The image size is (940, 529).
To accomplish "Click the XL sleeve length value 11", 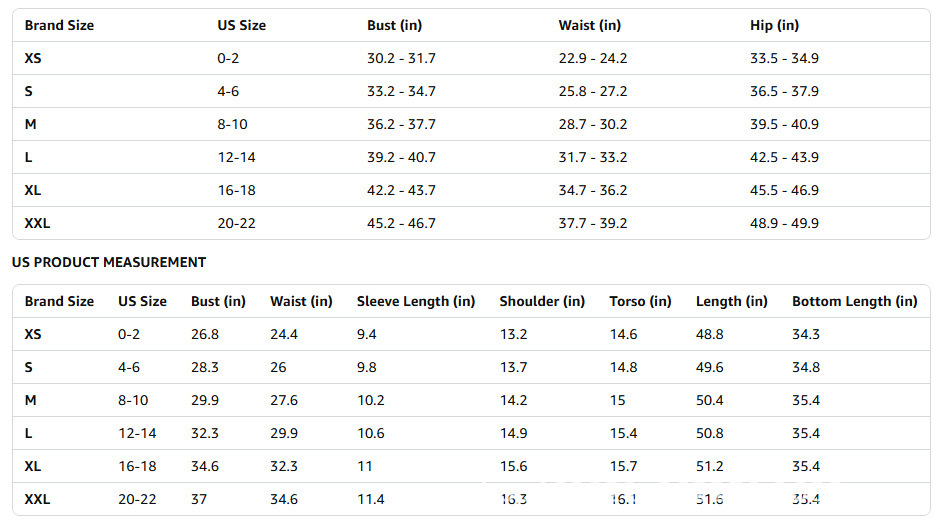I will point(364,466).
